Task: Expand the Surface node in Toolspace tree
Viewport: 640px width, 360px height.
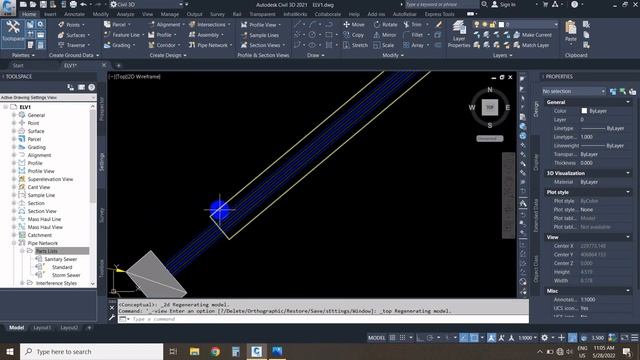Action: coord(13,131)
